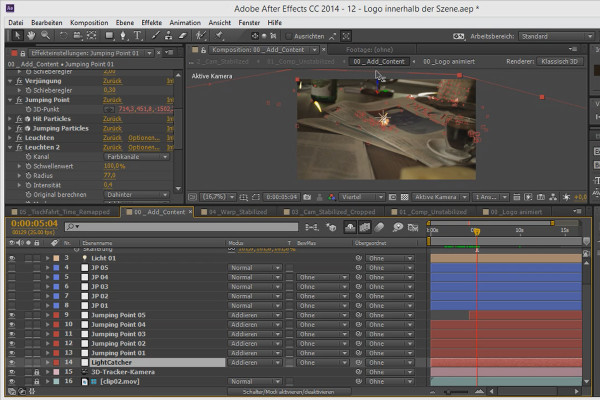Screen dimensions: 600x400
Task: Select the Pan Behind anchor tool
Action: (91, 36)
